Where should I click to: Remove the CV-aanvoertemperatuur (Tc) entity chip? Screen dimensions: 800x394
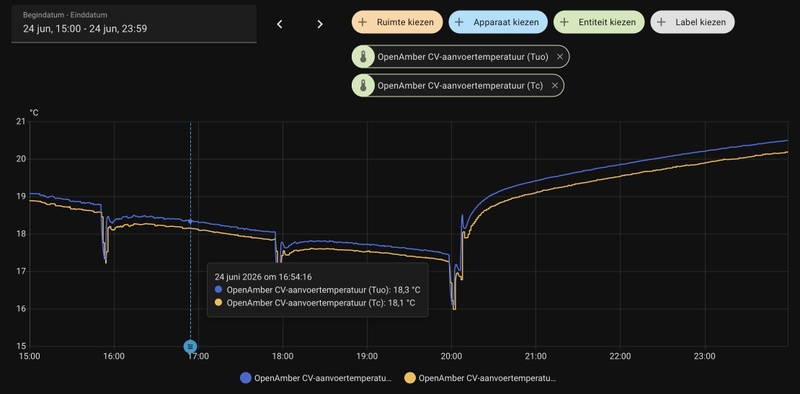click(x=555, y=86)
